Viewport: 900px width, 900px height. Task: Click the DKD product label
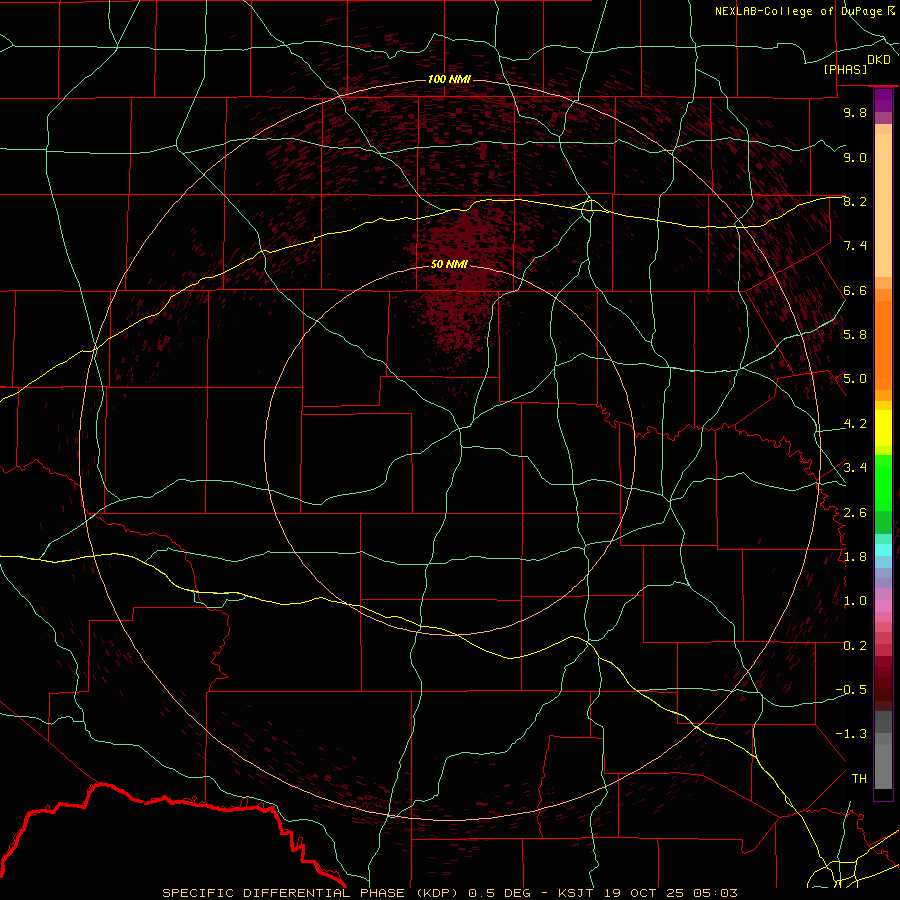click(x=879, y=60)
